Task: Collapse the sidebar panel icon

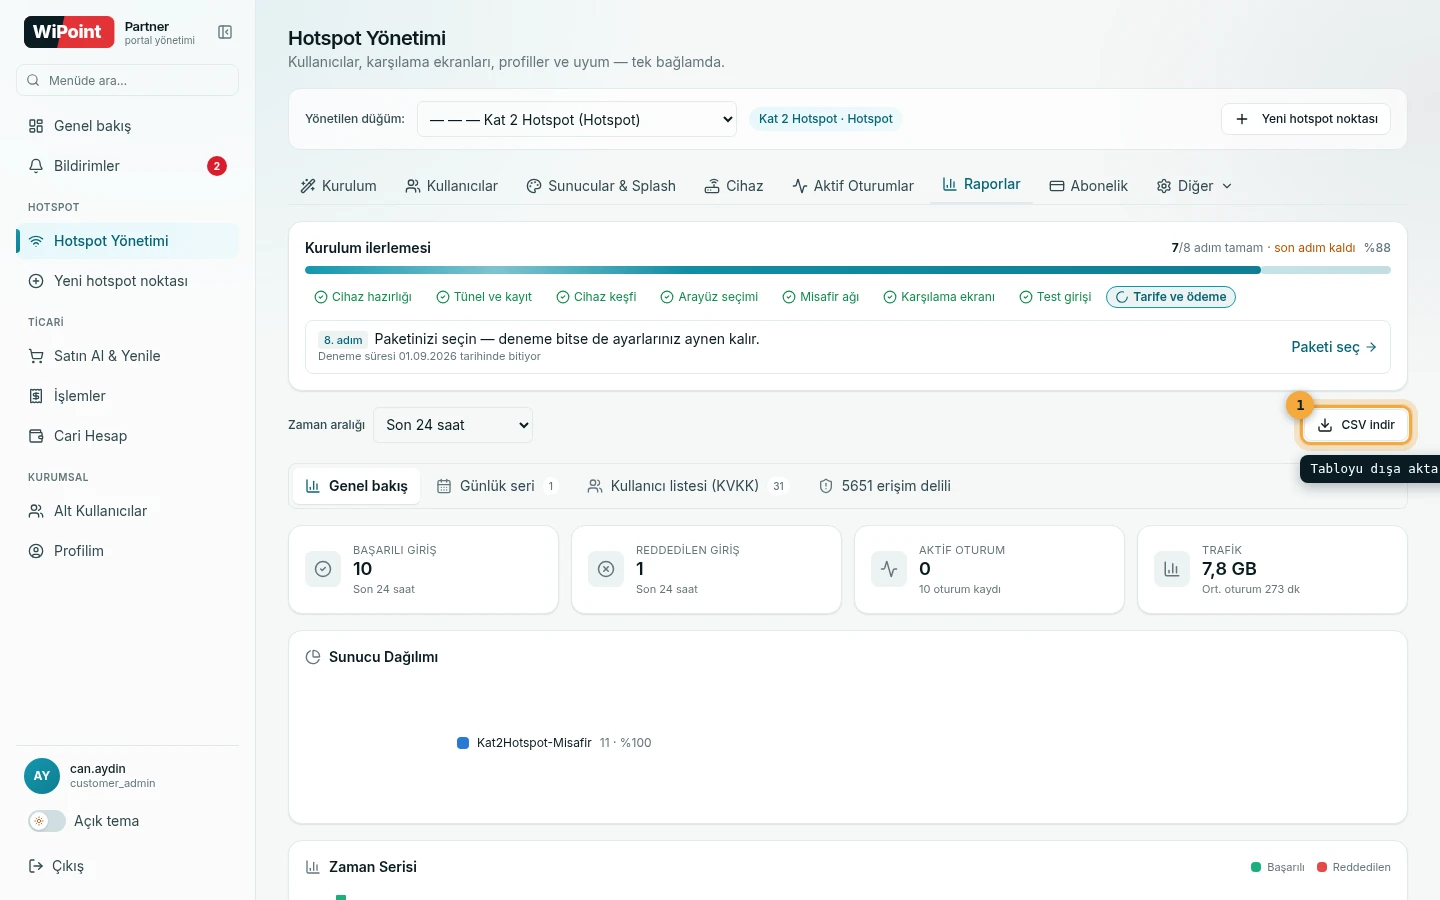Action: (225, 32)
